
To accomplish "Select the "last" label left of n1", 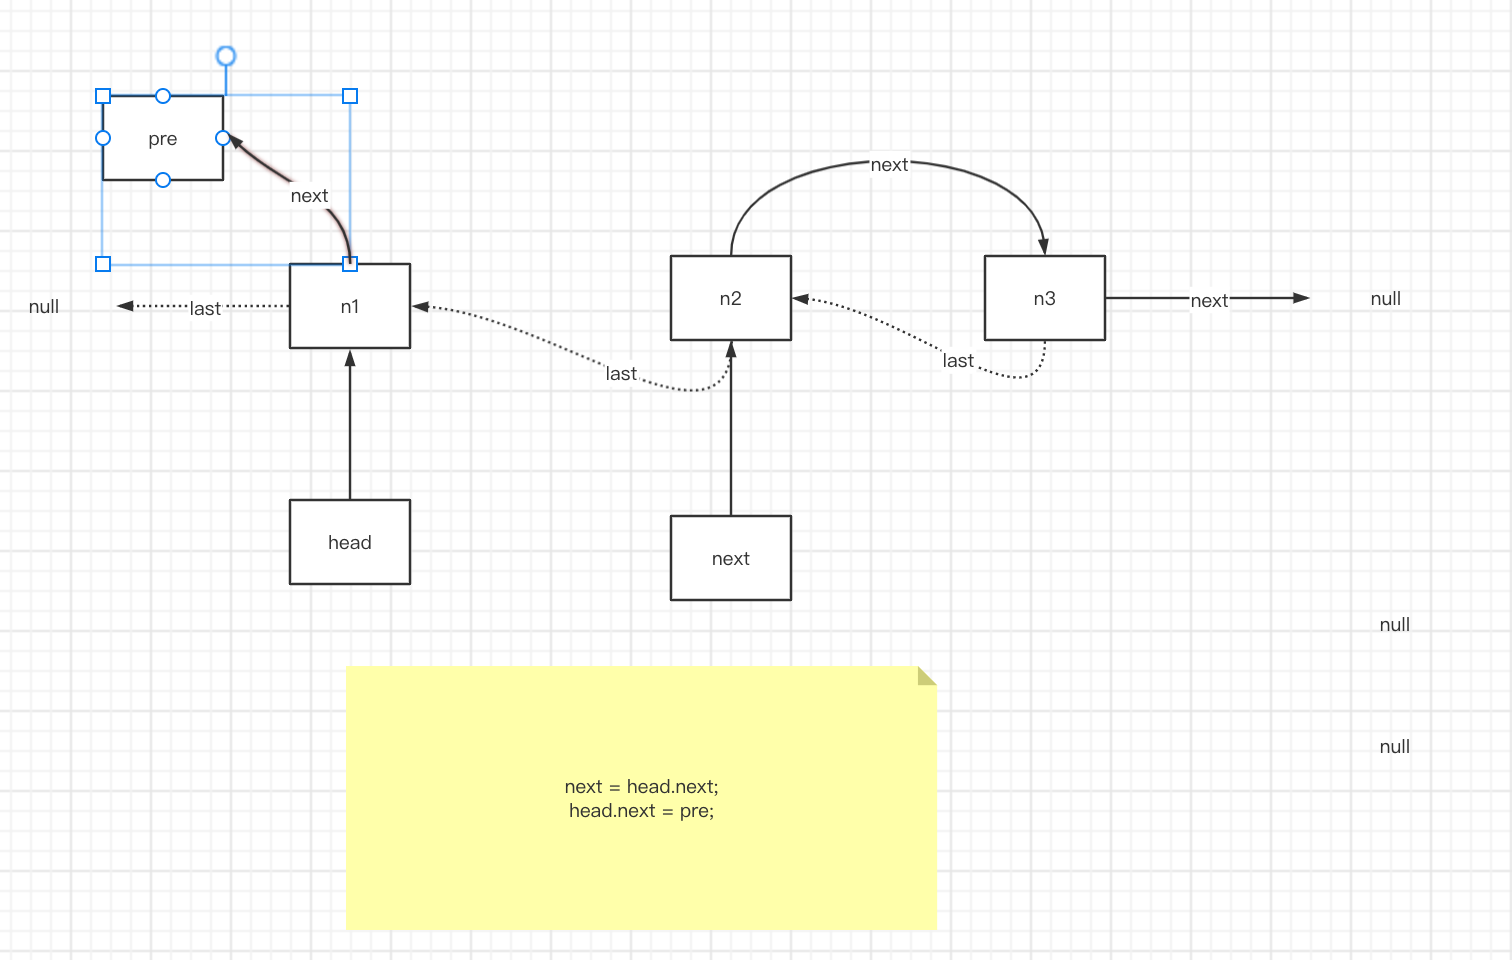I will 205,309.
